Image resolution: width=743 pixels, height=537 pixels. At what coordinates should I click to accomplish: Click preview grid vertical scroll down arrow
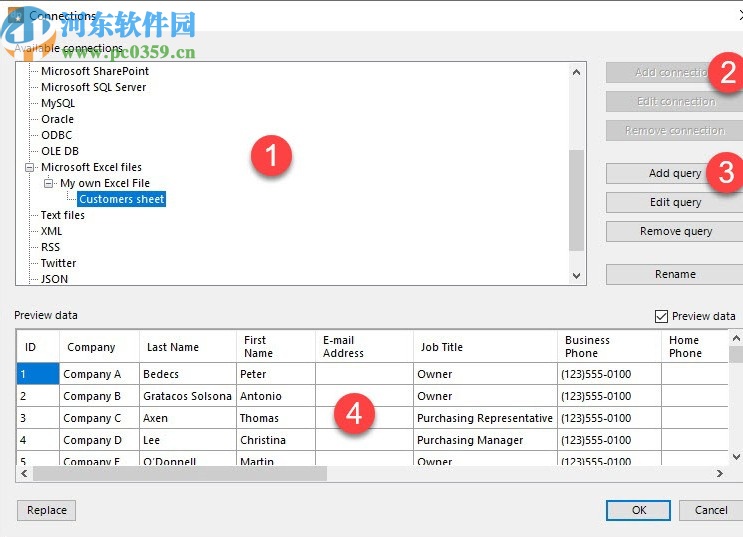point(736,457)
